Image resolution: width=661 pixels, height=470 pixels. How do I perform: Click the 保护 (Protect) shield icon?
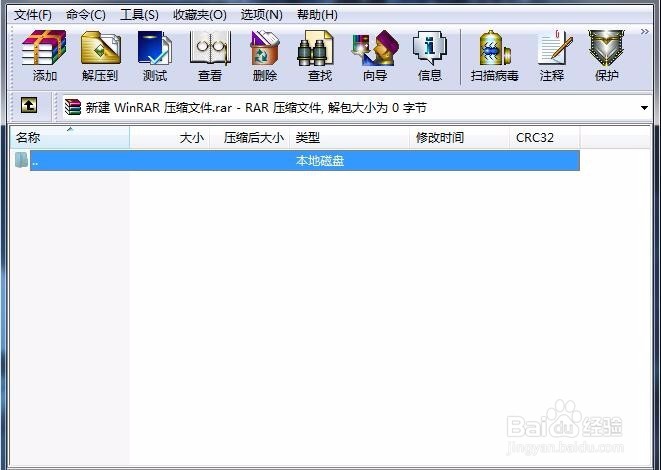click(606, 56)
